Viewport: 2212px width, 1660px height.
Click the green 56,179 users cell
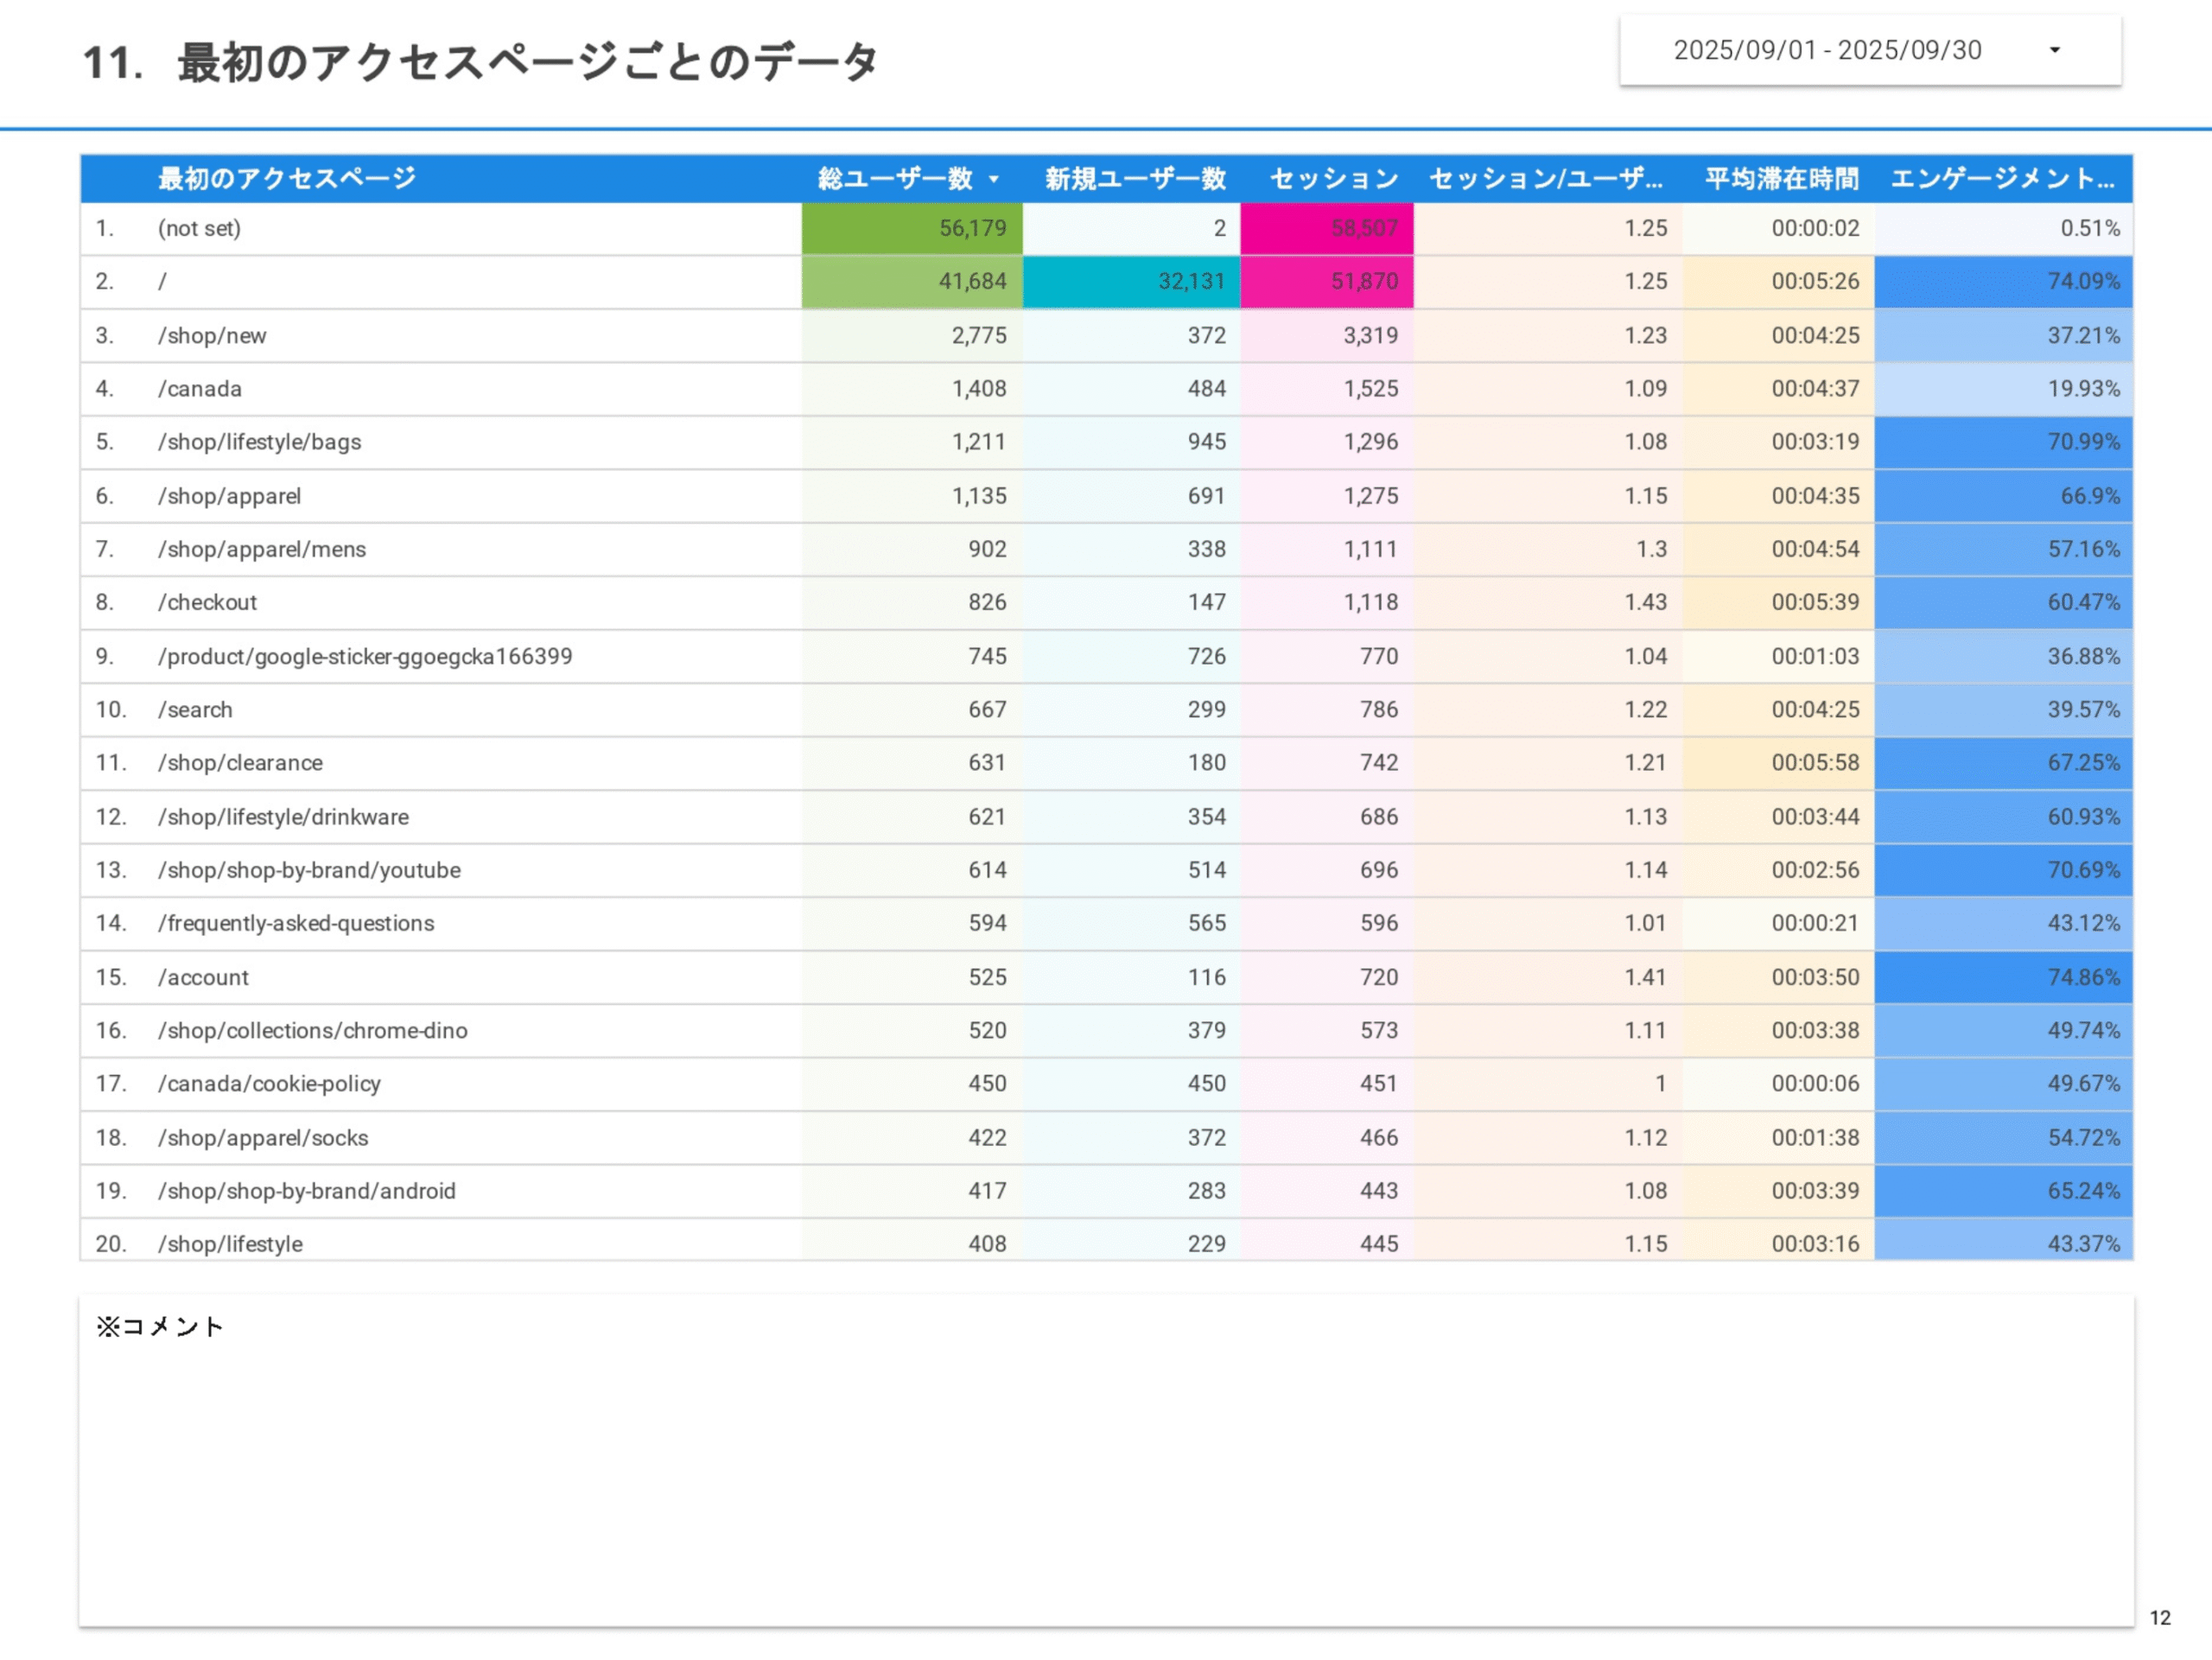911,228
